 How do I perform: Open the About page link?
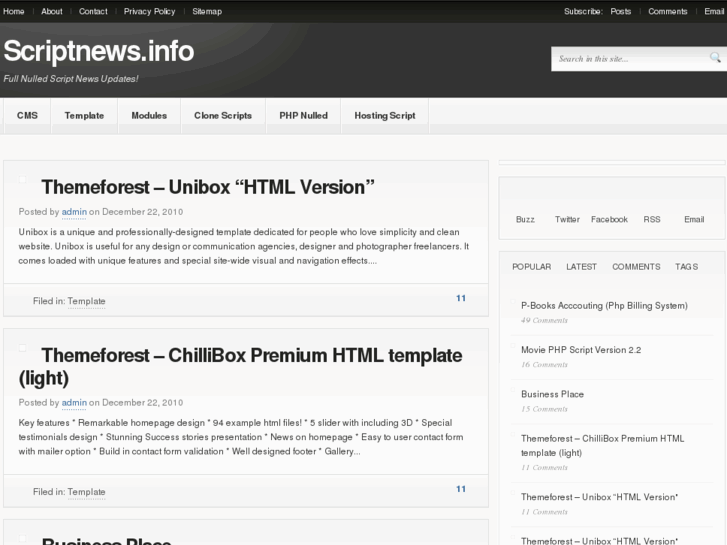pyautogui.click(x=51, y=12)
